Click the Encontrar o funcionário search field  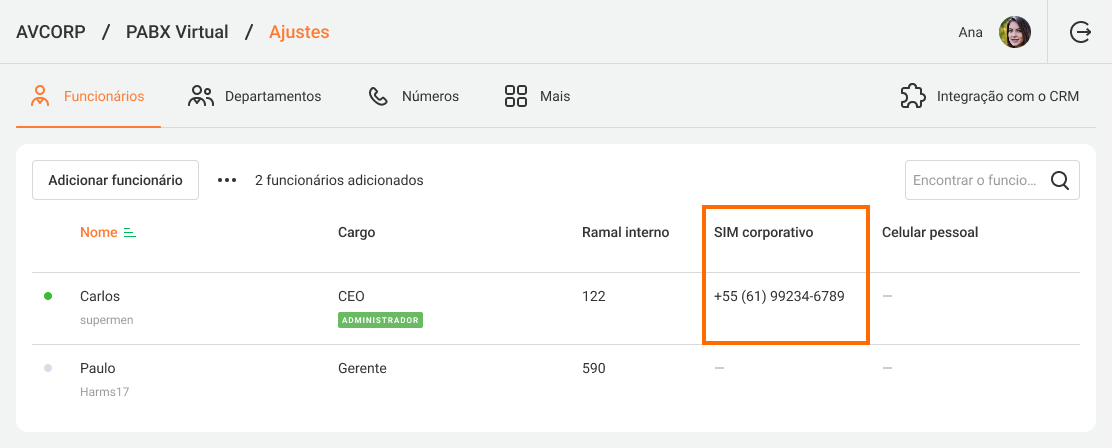[x=975, y=180]
